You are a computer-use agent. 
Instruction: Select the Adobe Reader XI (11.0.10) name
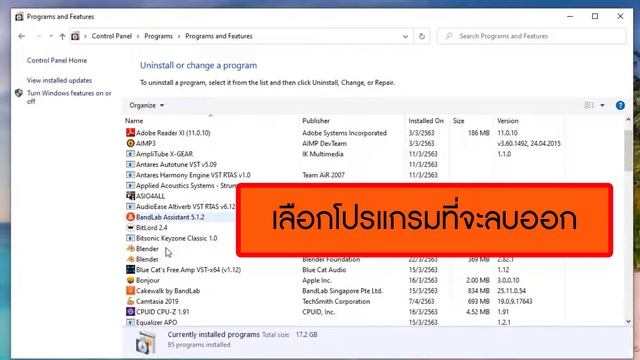tap(173, 133)
